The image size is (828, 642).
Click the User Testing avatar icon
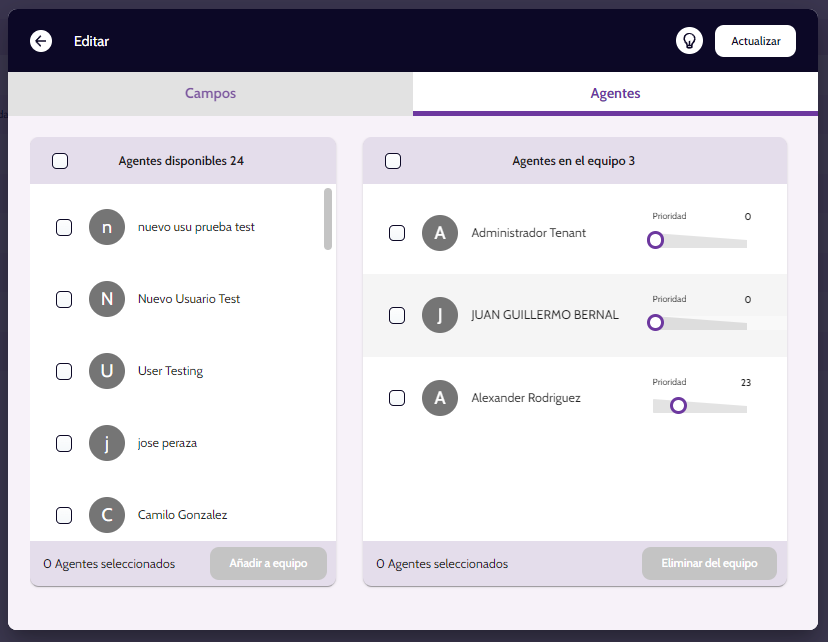107,371
